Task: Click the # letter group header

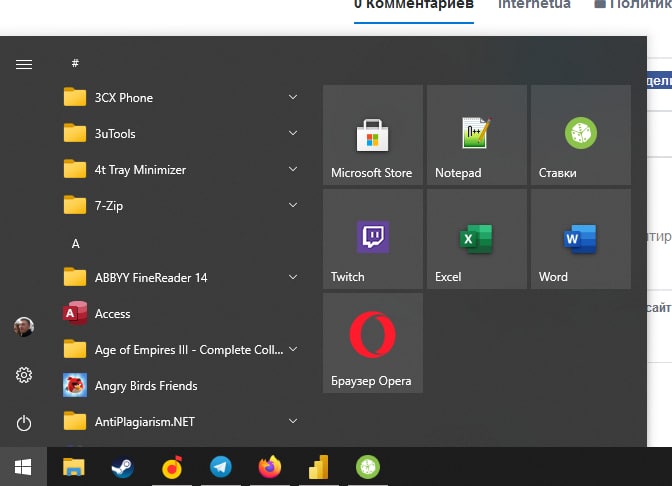Action: click(75, 63)
